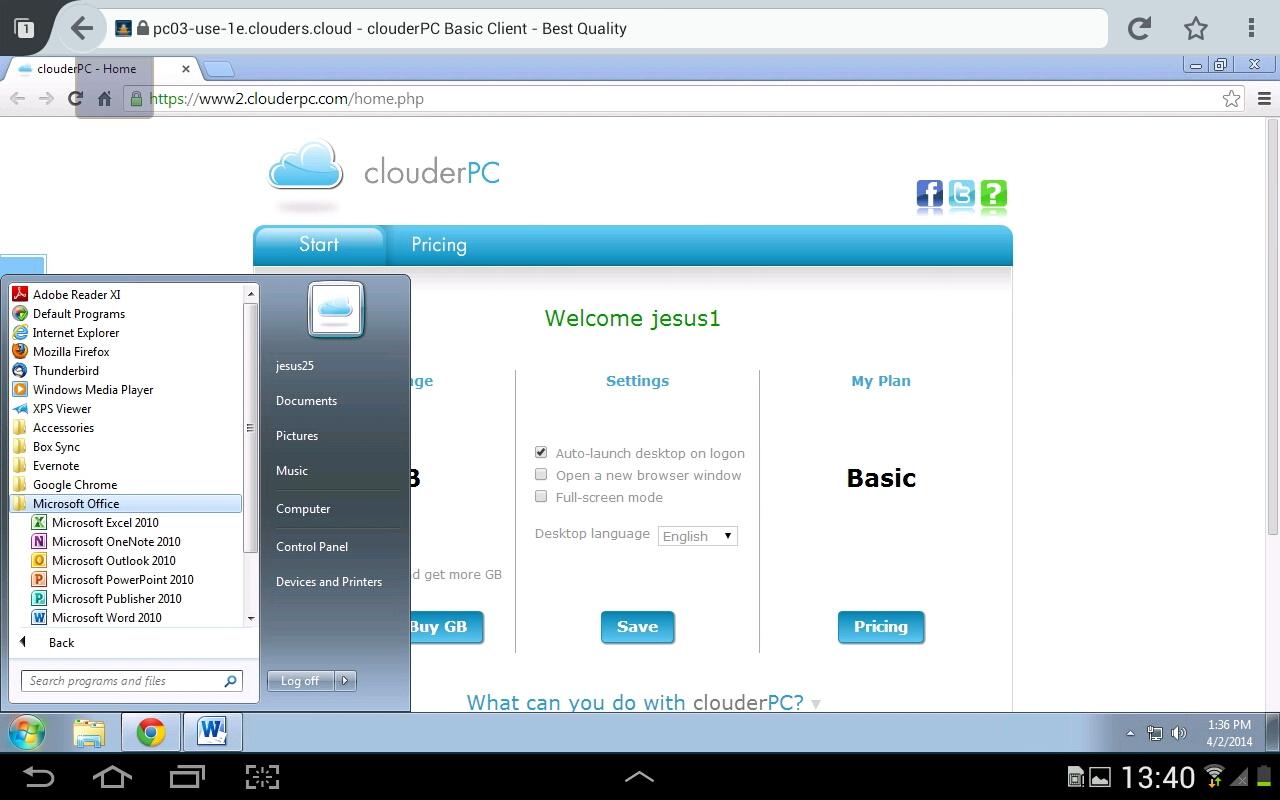
Task: Open Microsoft Excel 2010 from the Start menu
Action: click(105, 522)
